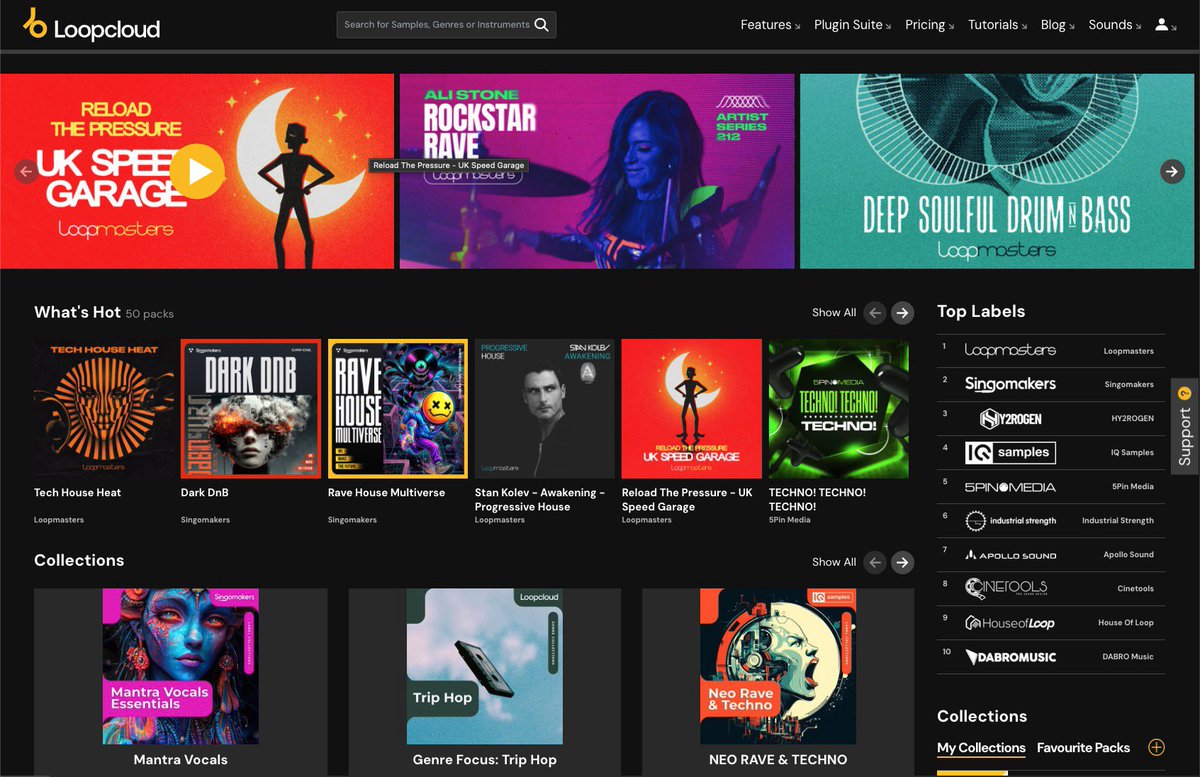Click 5Pin Media under TECHNO! pack

click(x=790, y=520)
